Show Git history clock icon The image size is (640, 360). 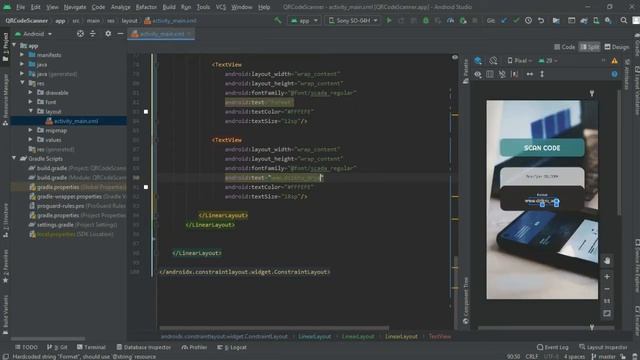pos(529,20)
